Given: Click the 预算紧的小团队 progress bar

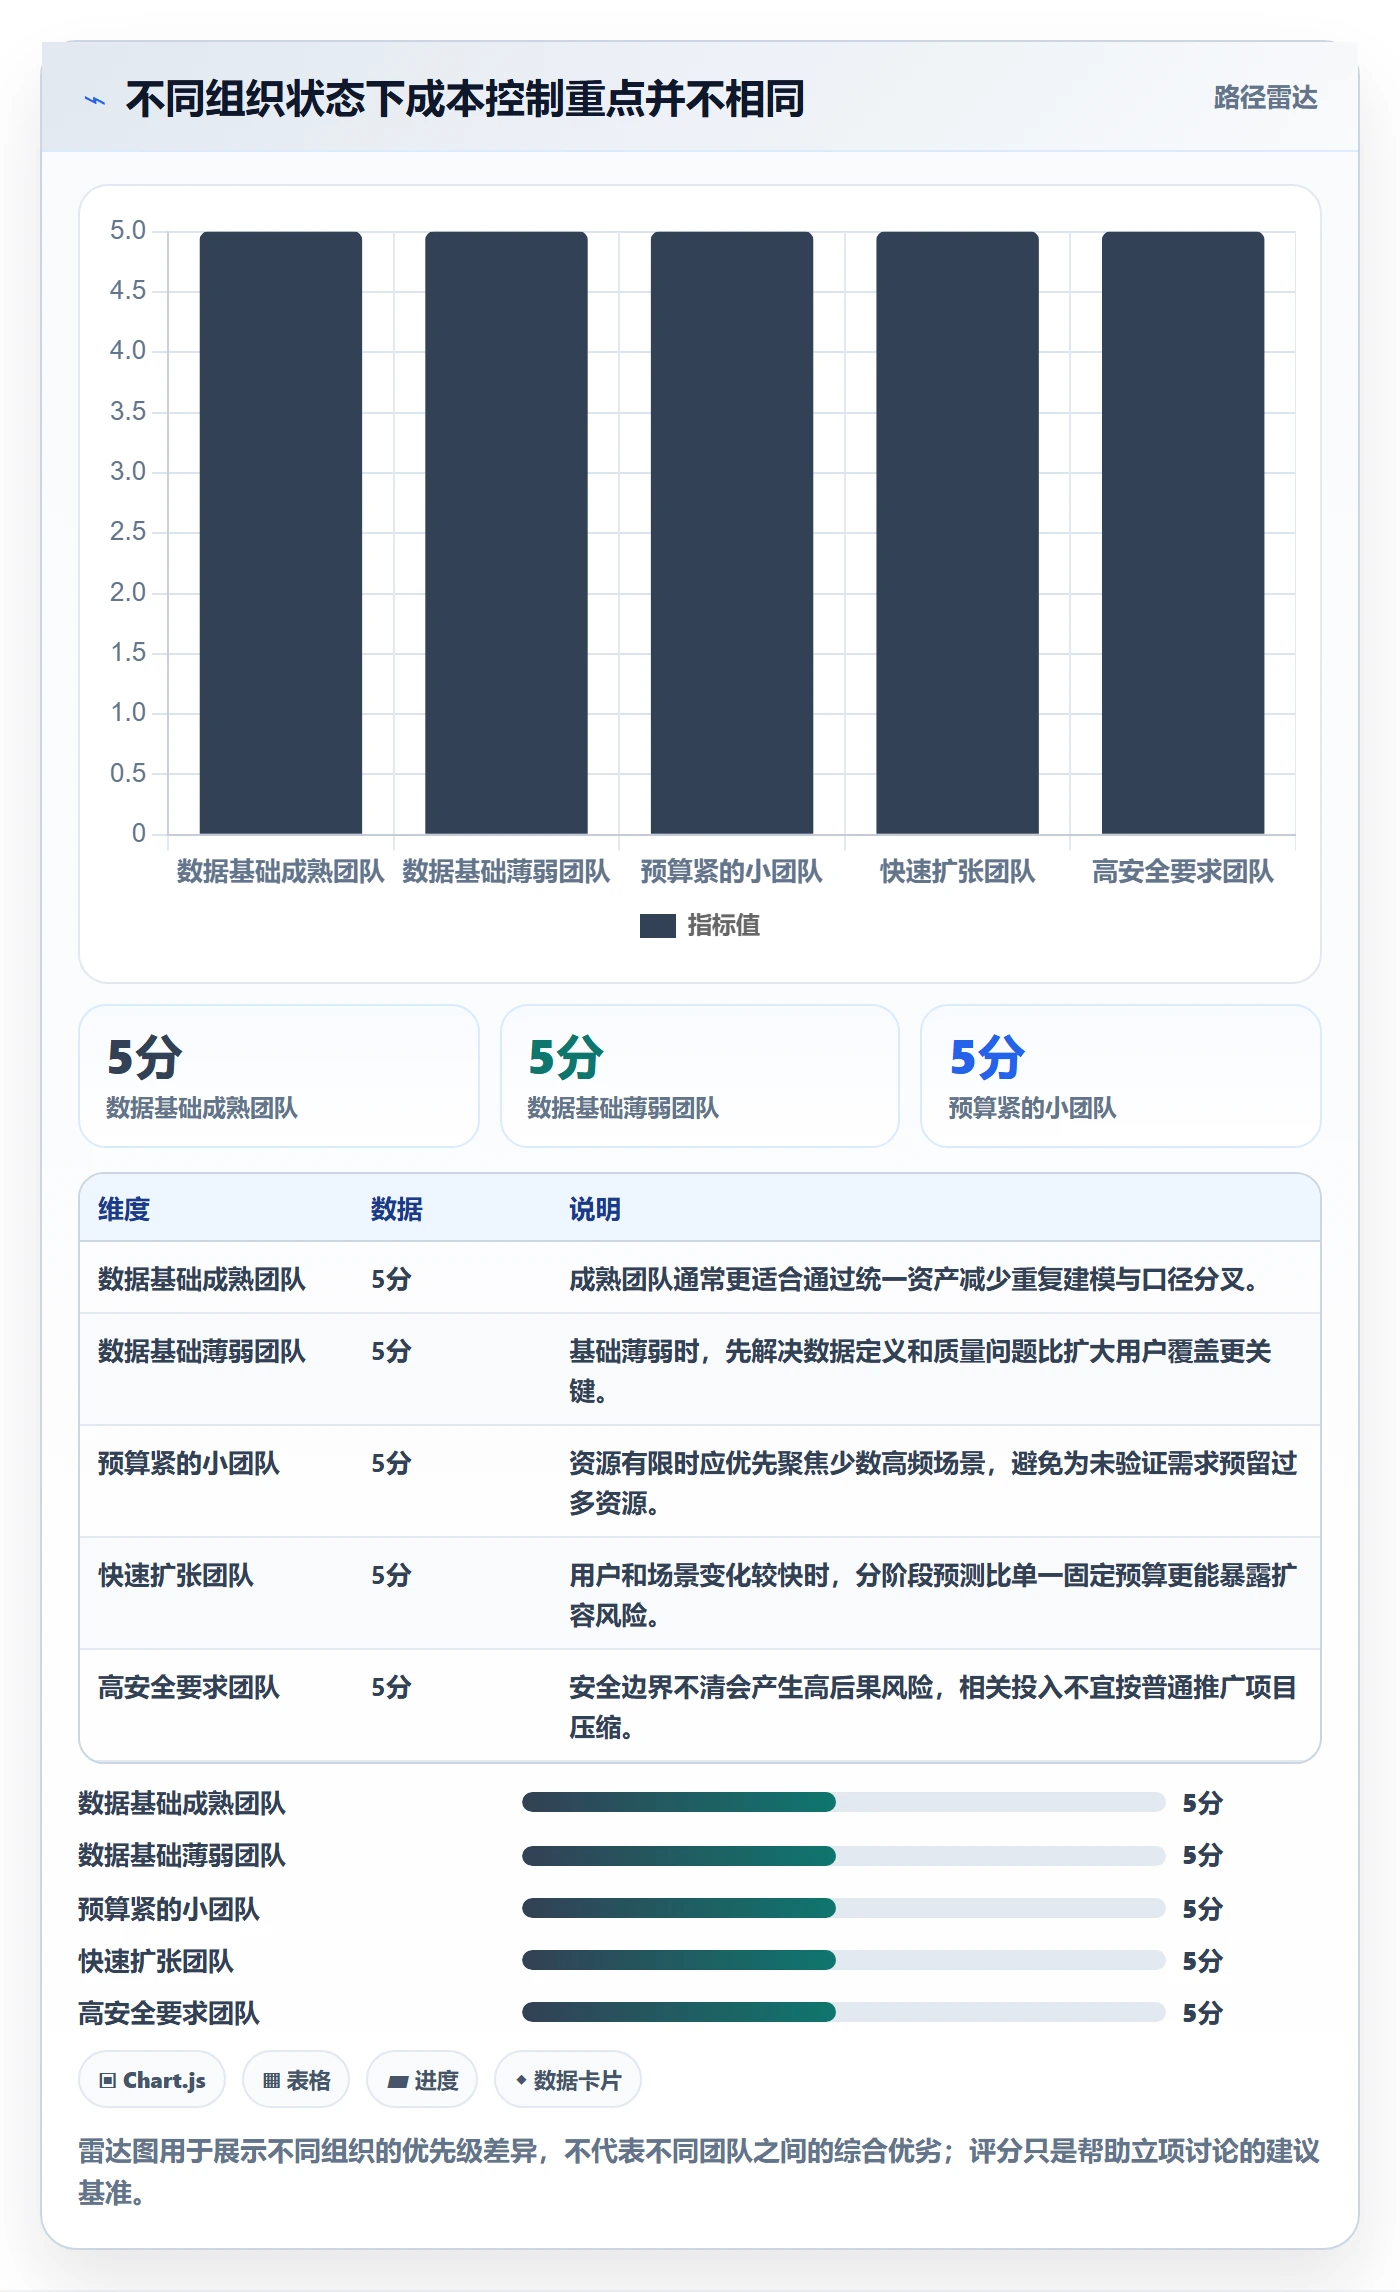Looking at the screenshot, I should pyautogui.click(x=843, y=1908).
